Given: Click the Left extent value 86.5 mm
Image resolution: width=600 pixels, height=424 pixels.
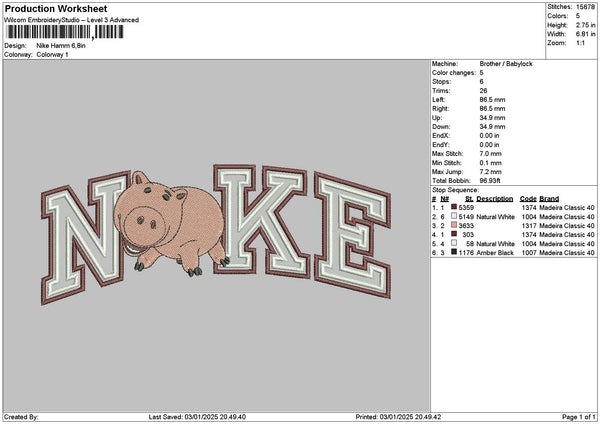Looking at the screenshot, I should [492, 99].
